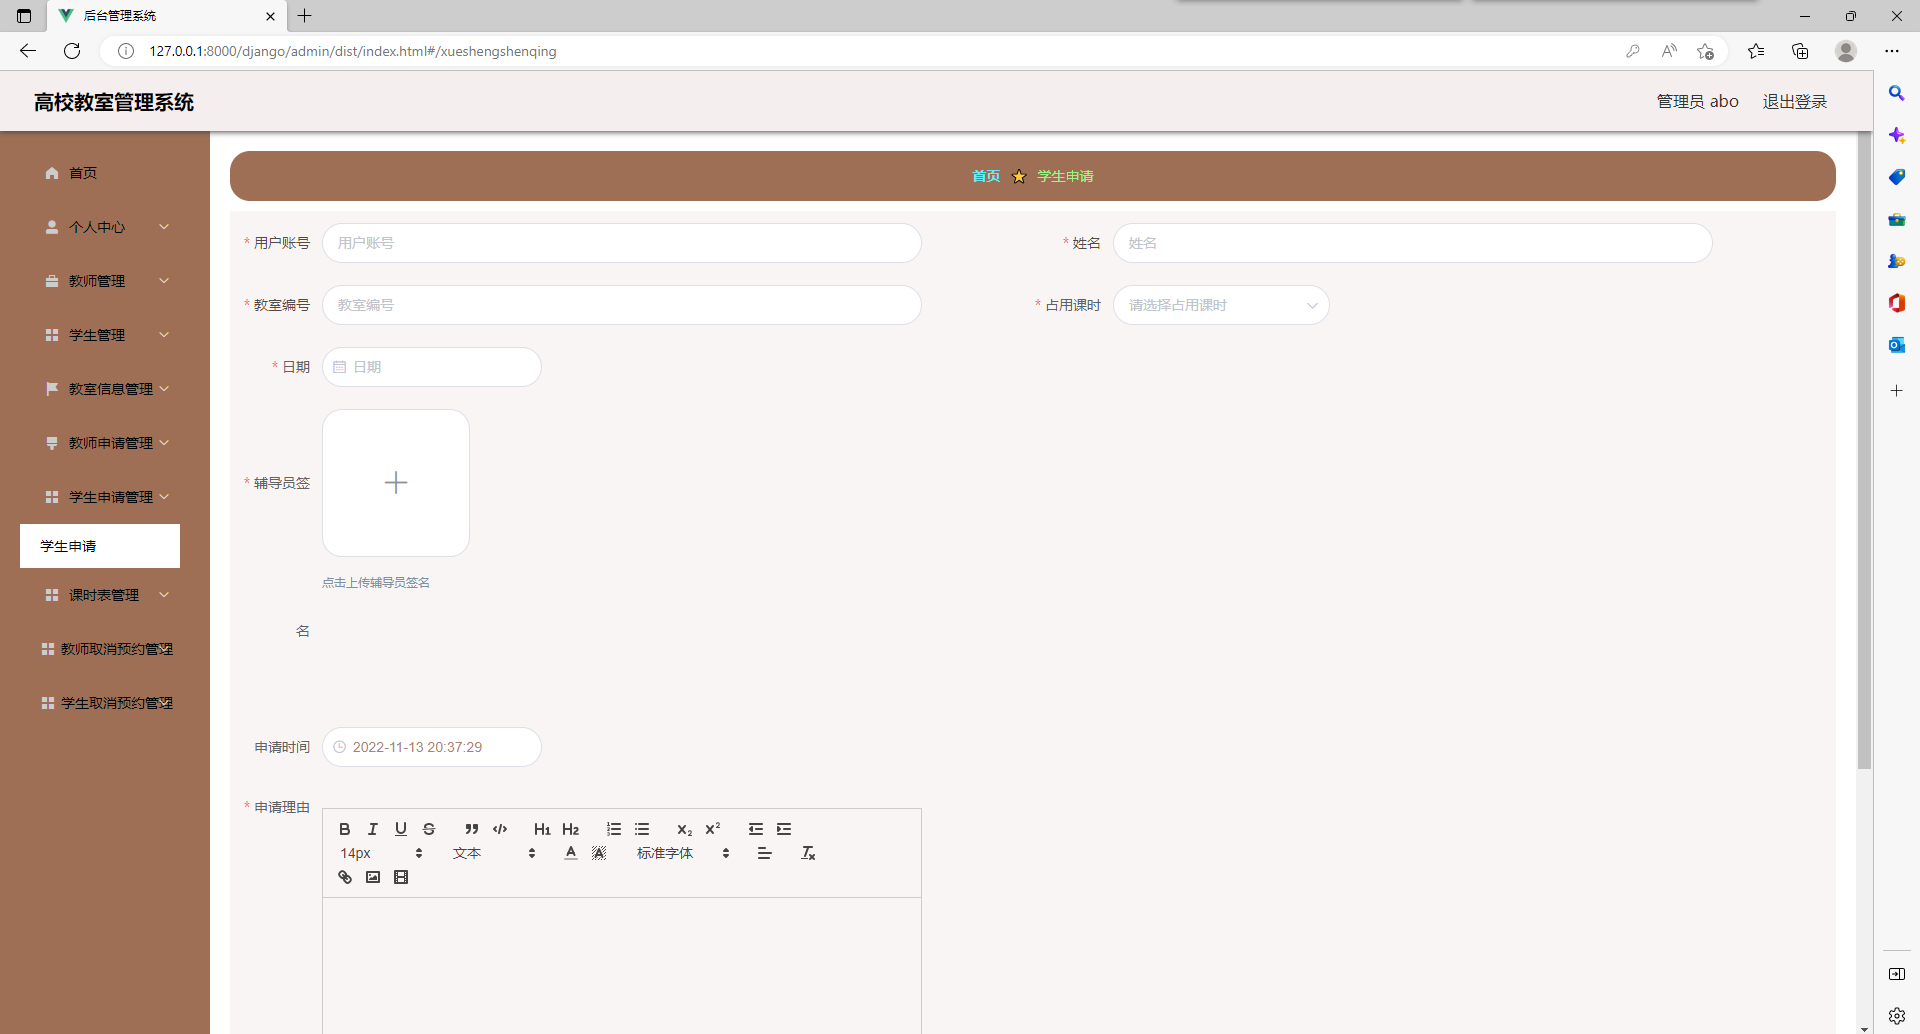This screenshot has height=1034, width=1920.
Task: Expand the 个人中心 sidebar menu
Action: [x=105, y=227]
